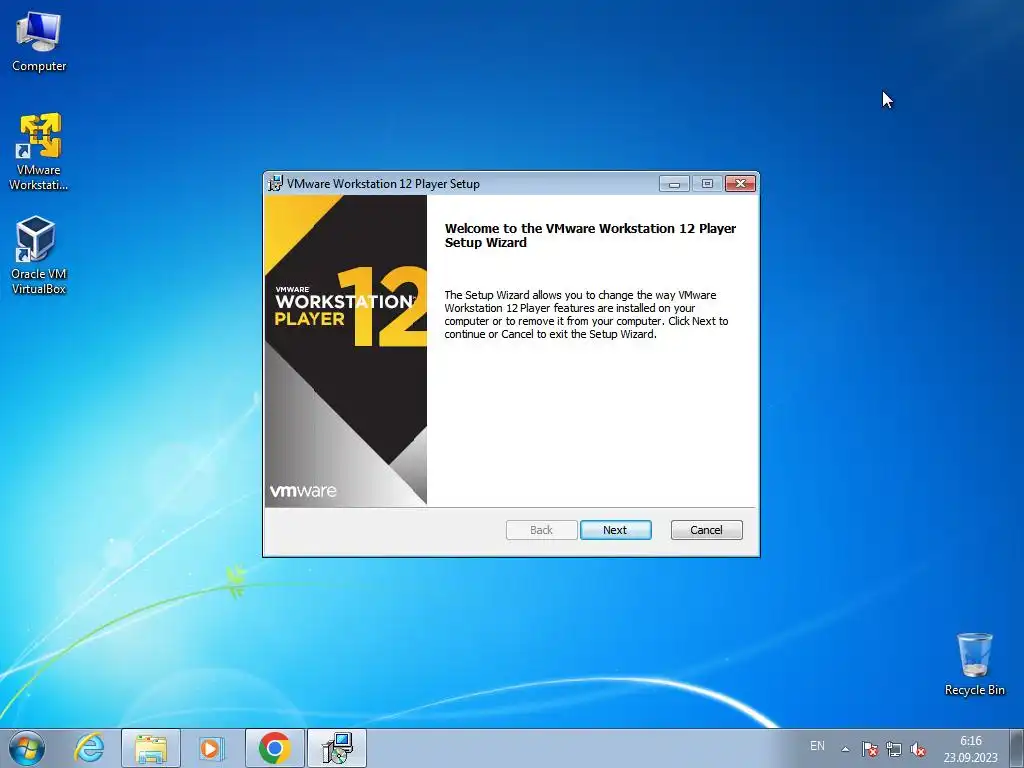The height and width of the screenshot is (768, 1024).
Task: Click the disabled maximize button of setup window
Action: tap(707, 184)
